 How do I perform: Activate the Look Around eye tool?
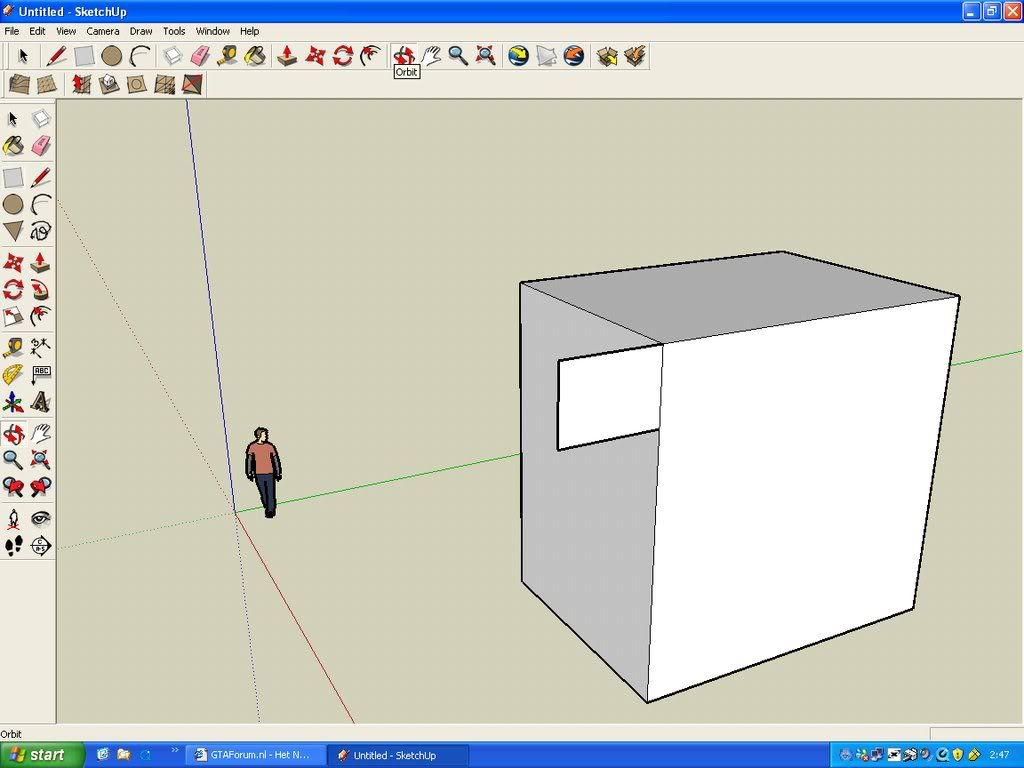pyautogui.click(x=40, y=519)
